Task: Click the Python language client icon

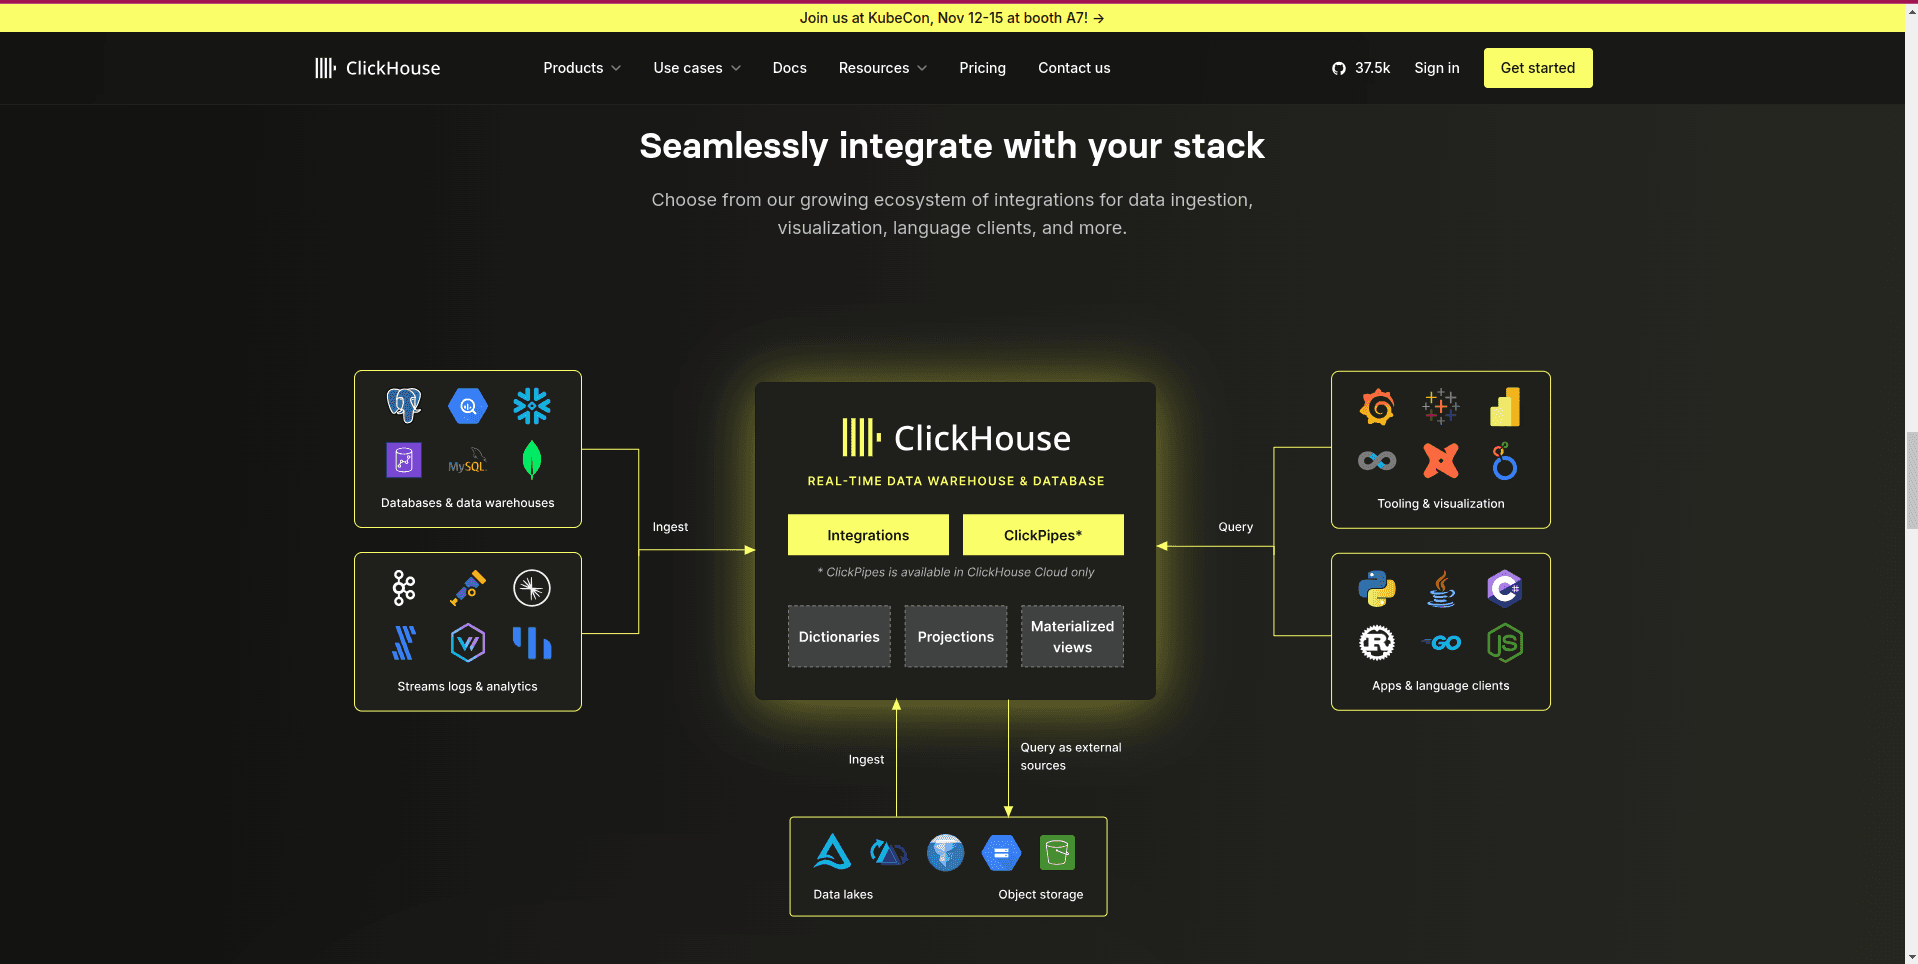Action: click(x=1377, y=589)
